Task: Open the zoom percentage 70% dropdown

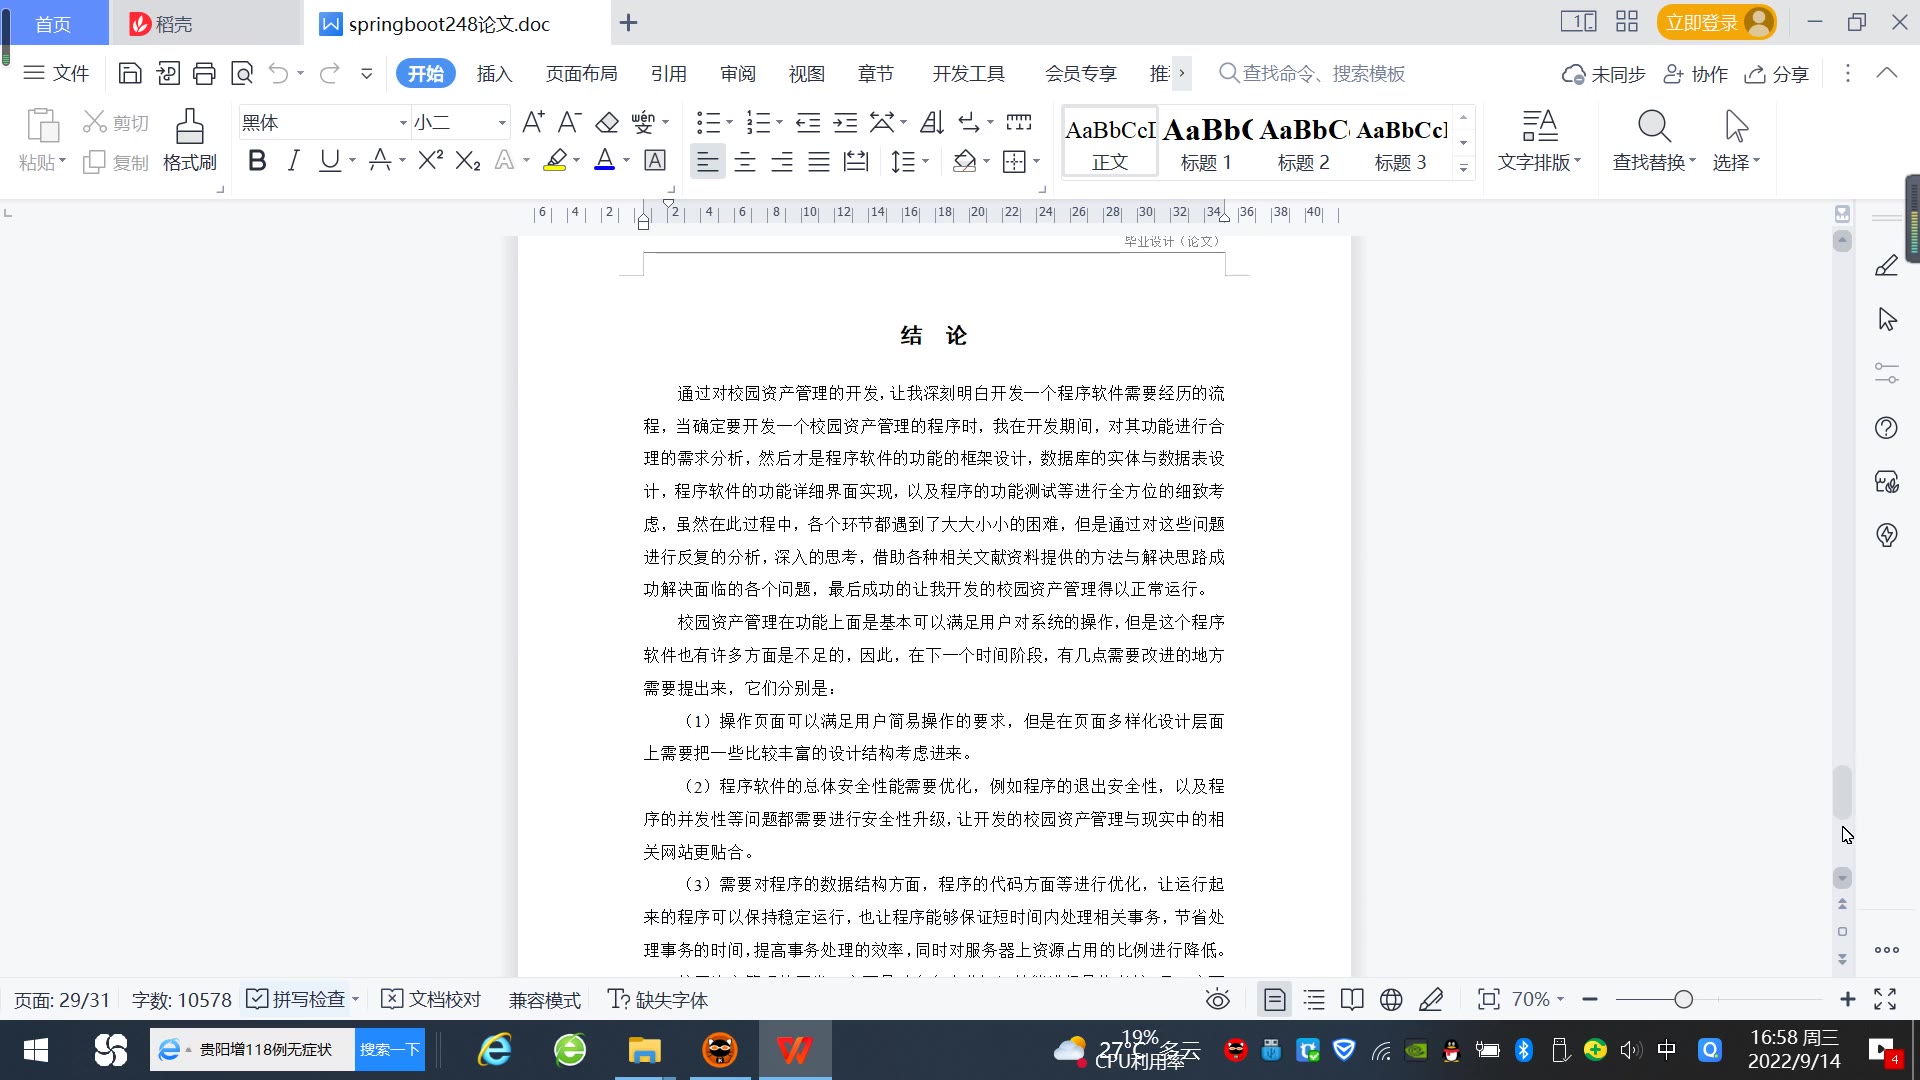Action: [x=1538, y=999]
